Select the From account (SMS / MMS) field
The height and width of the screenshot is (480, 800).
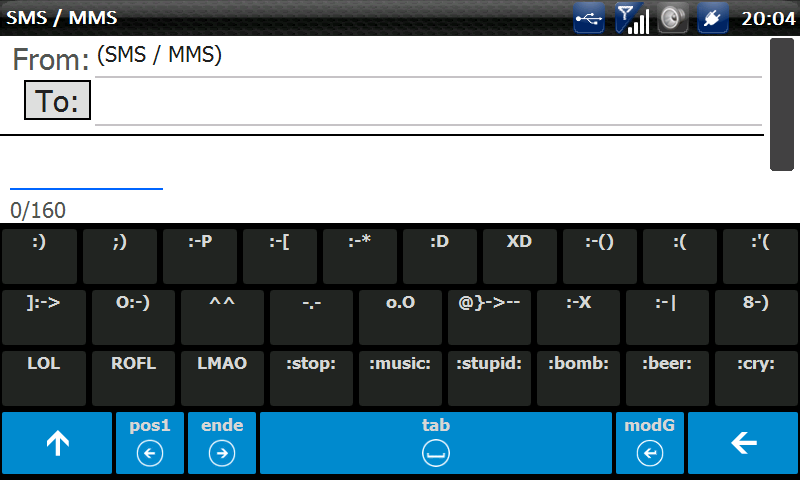tap(429, 57)
